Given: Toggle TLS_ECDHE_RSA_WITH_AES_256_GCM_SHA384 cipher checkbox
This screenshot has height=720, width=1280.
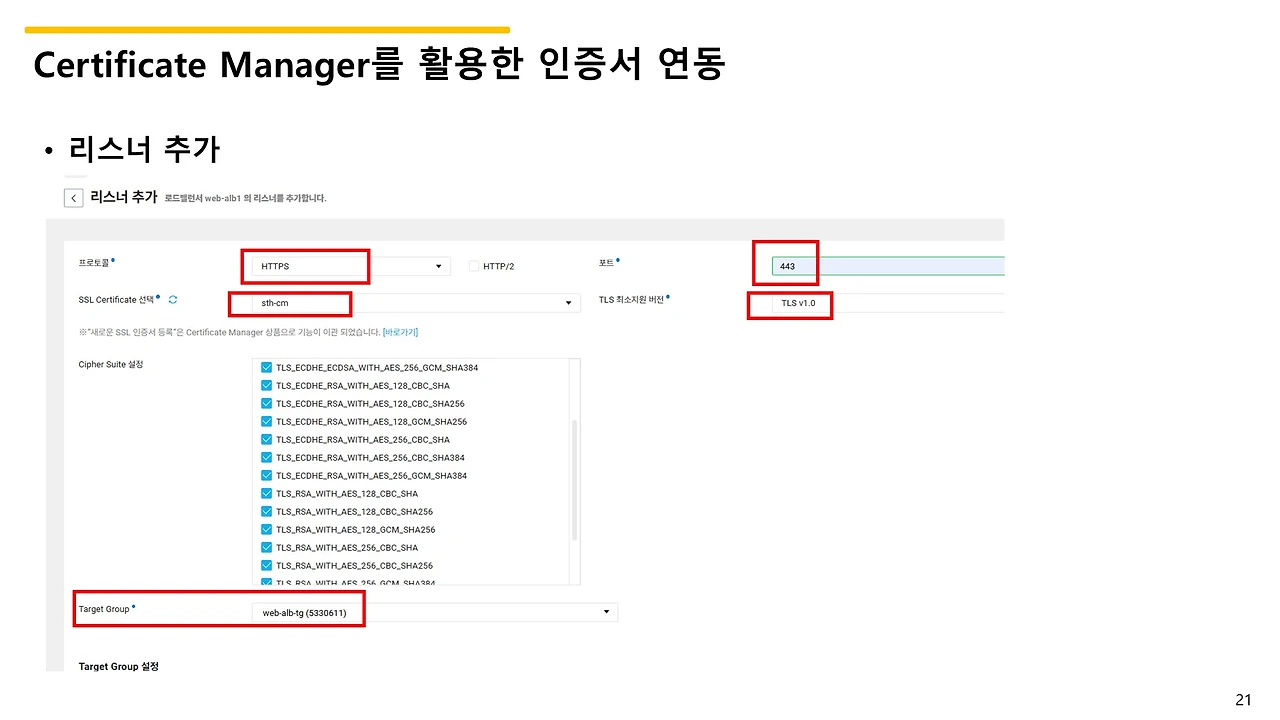Looking at the screenshot, I should (266, 476).
